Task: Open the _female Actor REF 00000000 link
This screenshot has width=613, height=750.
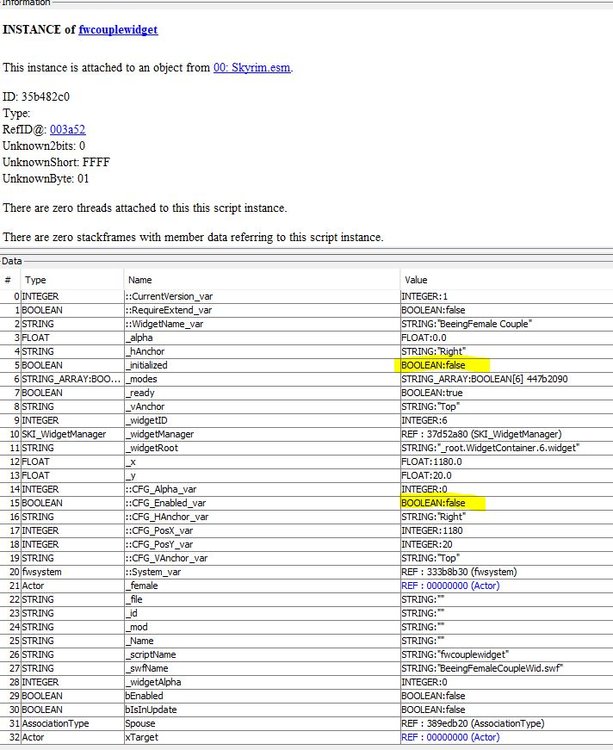Action: pyautogui.click(x=450, y=585)
